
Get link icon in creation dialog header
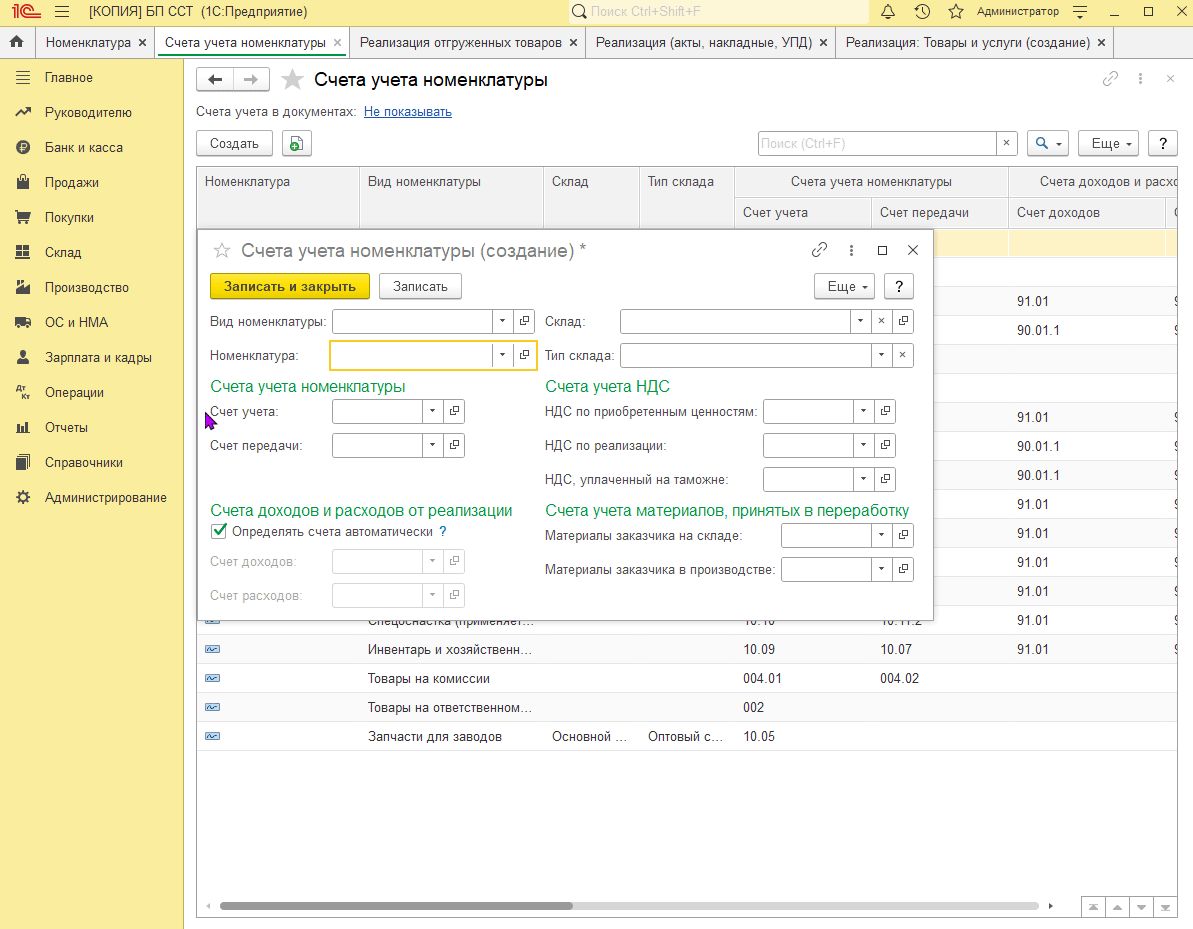[x=819, y=250]
